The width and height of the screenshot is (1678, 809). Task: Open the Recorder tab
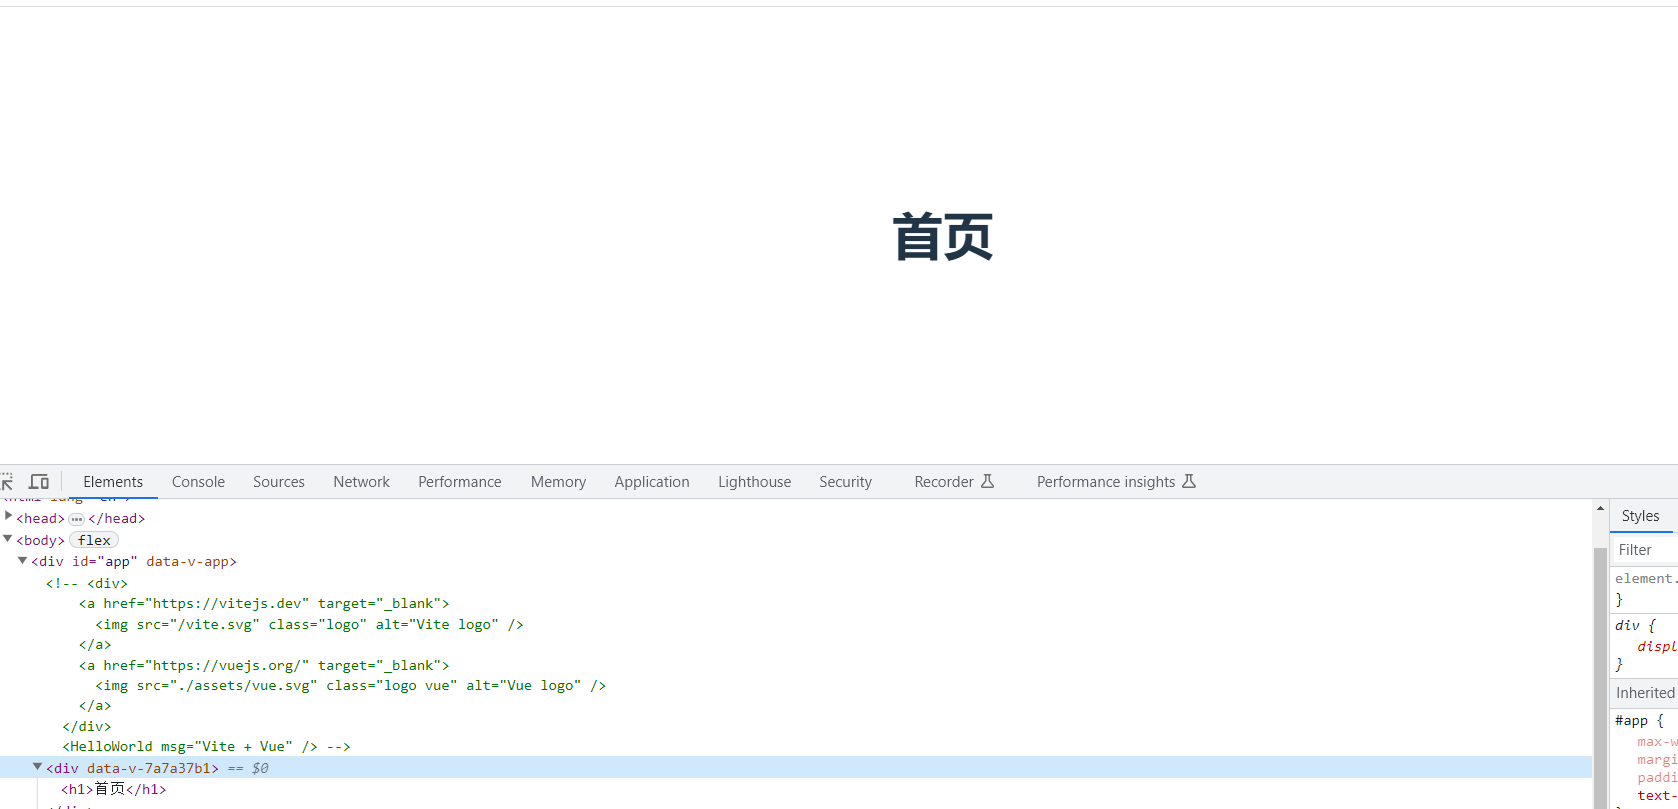[x=954, y=482]
